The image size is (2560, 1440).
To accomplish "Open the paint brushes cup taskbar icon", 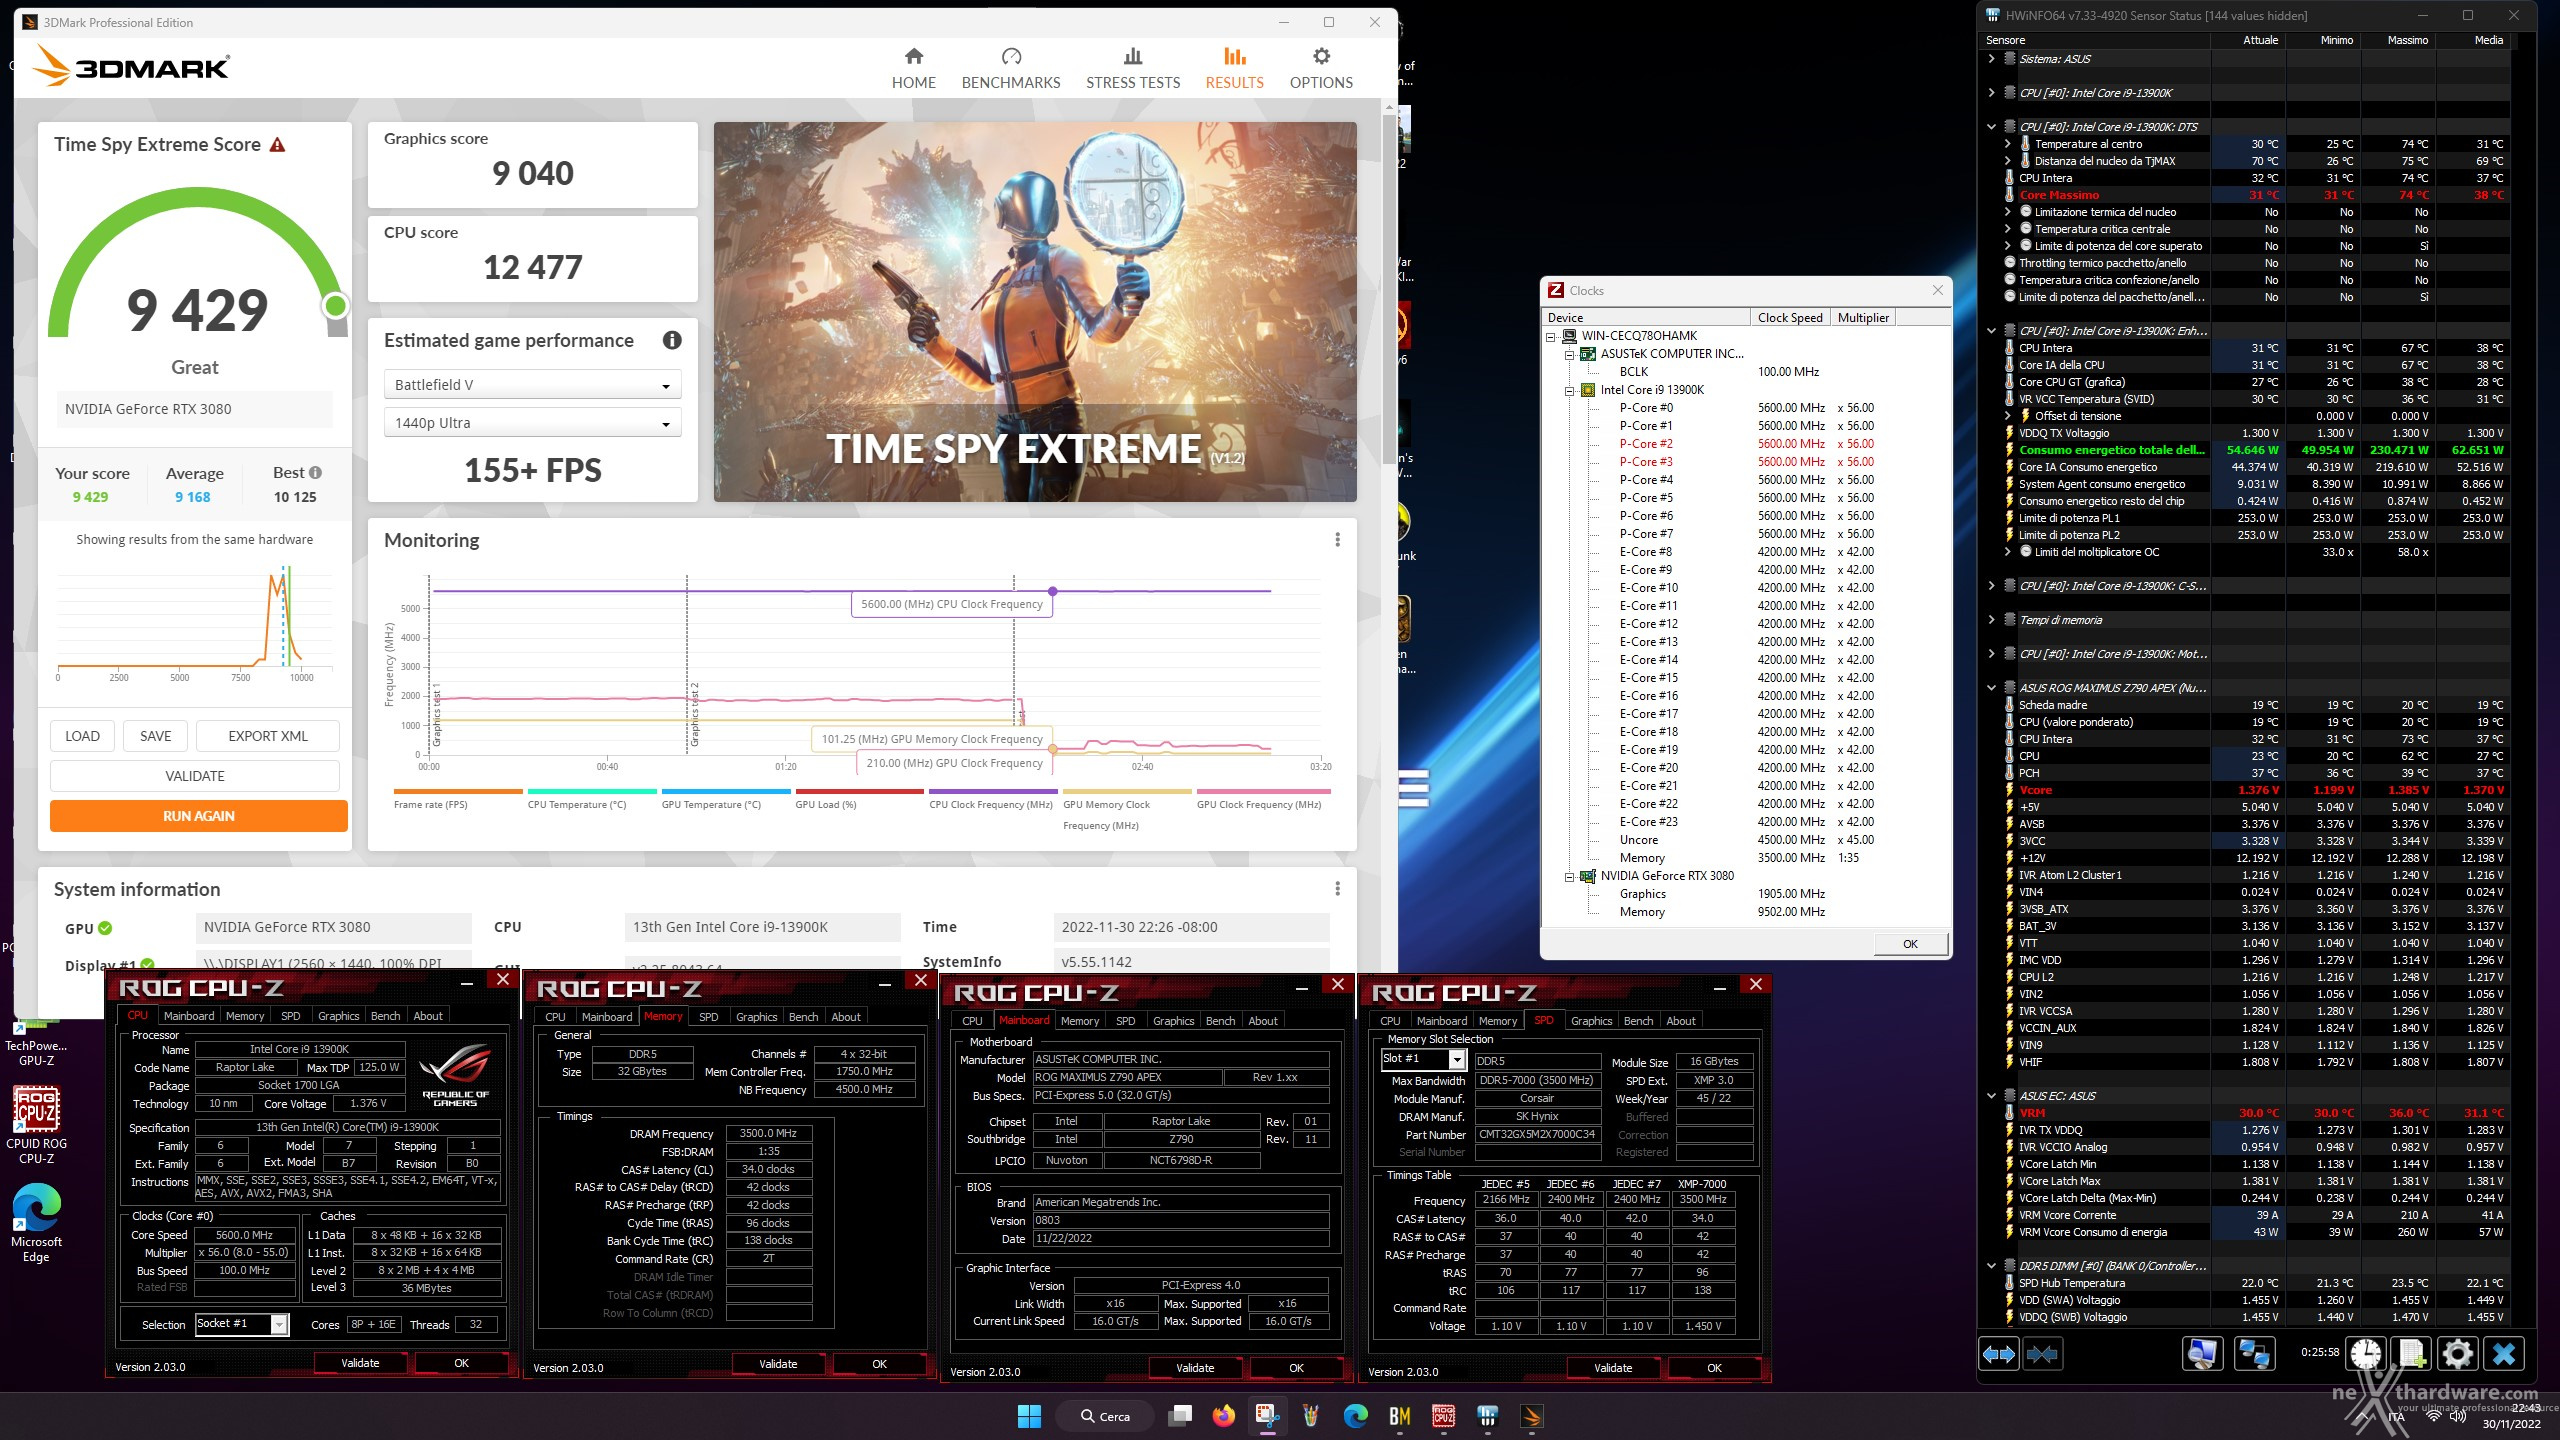I will coord(1311,1416).
